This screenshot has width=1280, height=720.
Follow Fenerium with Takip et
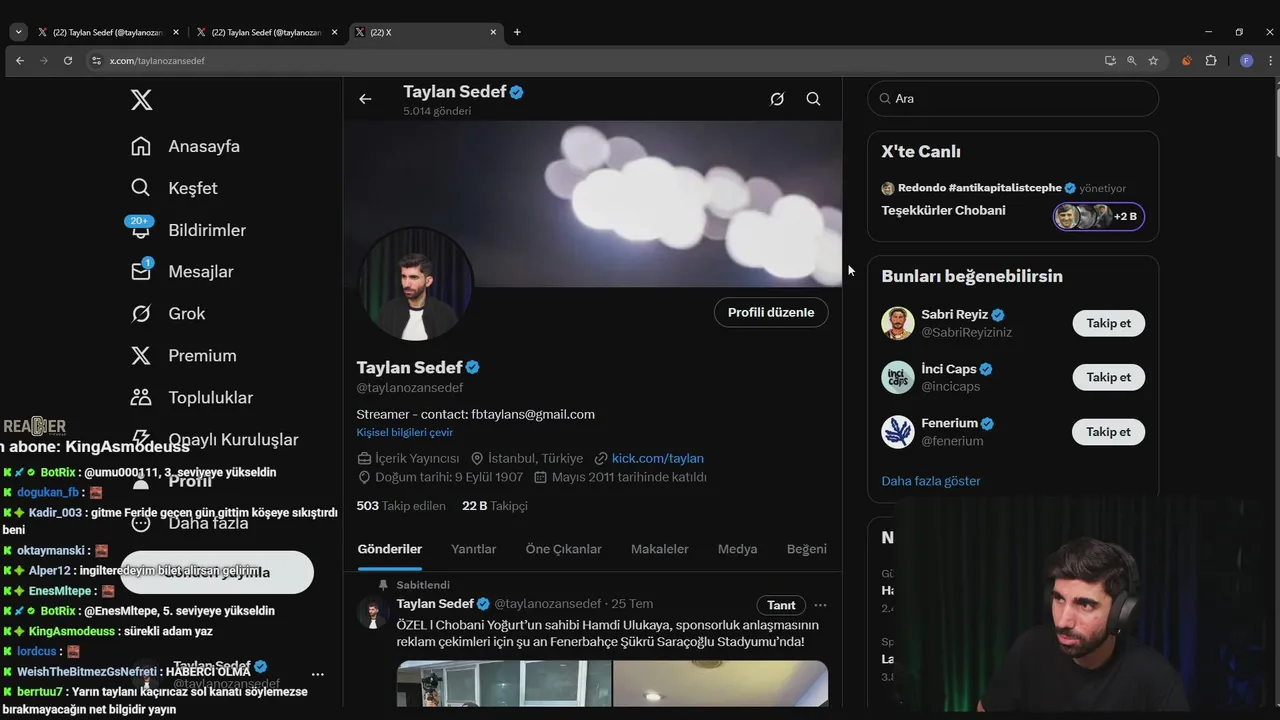(x=1109, y=432)
